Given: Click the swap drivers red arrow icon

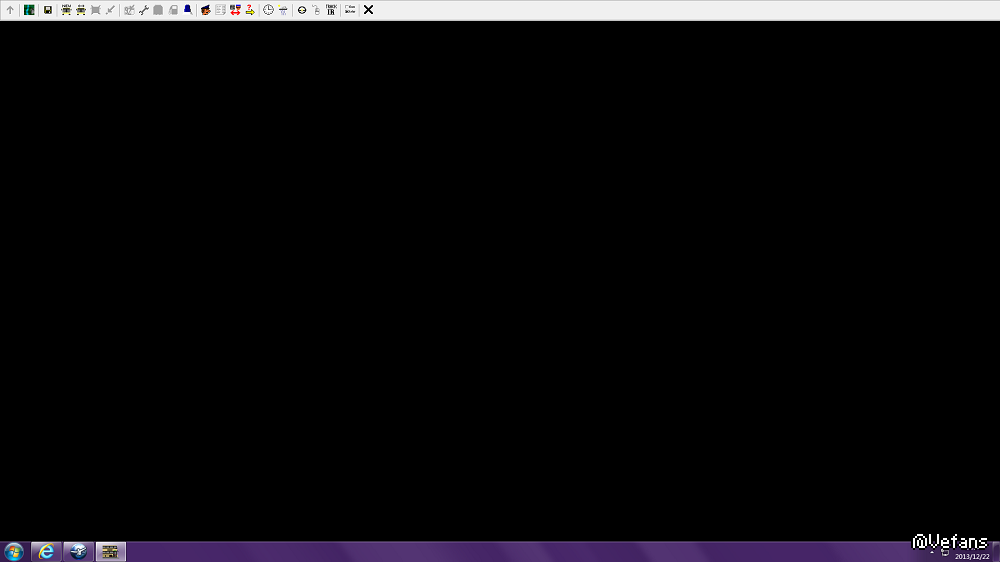Looking at the screenshot, I should [235, 10].
